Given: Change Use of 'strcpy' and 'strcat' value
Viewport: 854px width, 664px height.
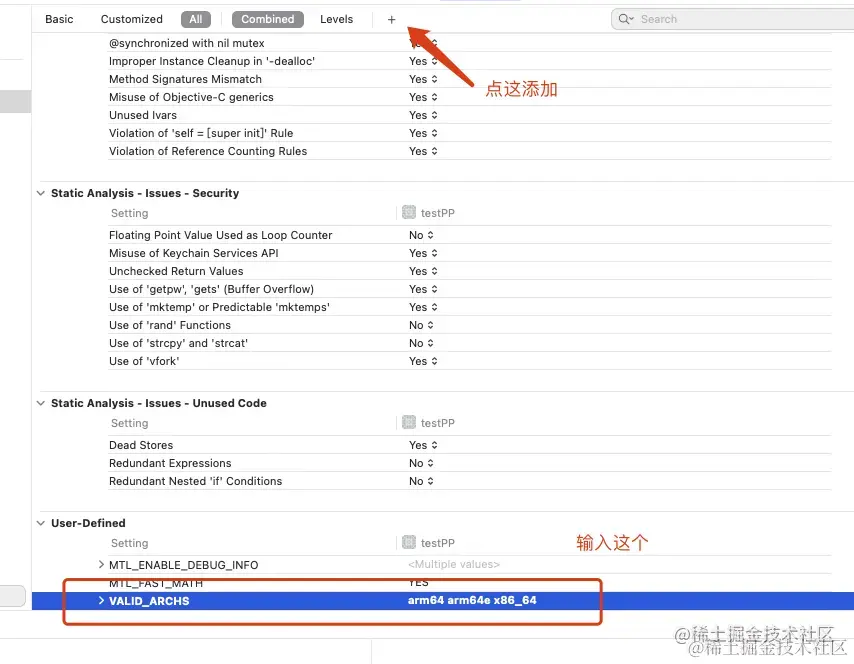Looking at the screenshot, I should [421, 343].
